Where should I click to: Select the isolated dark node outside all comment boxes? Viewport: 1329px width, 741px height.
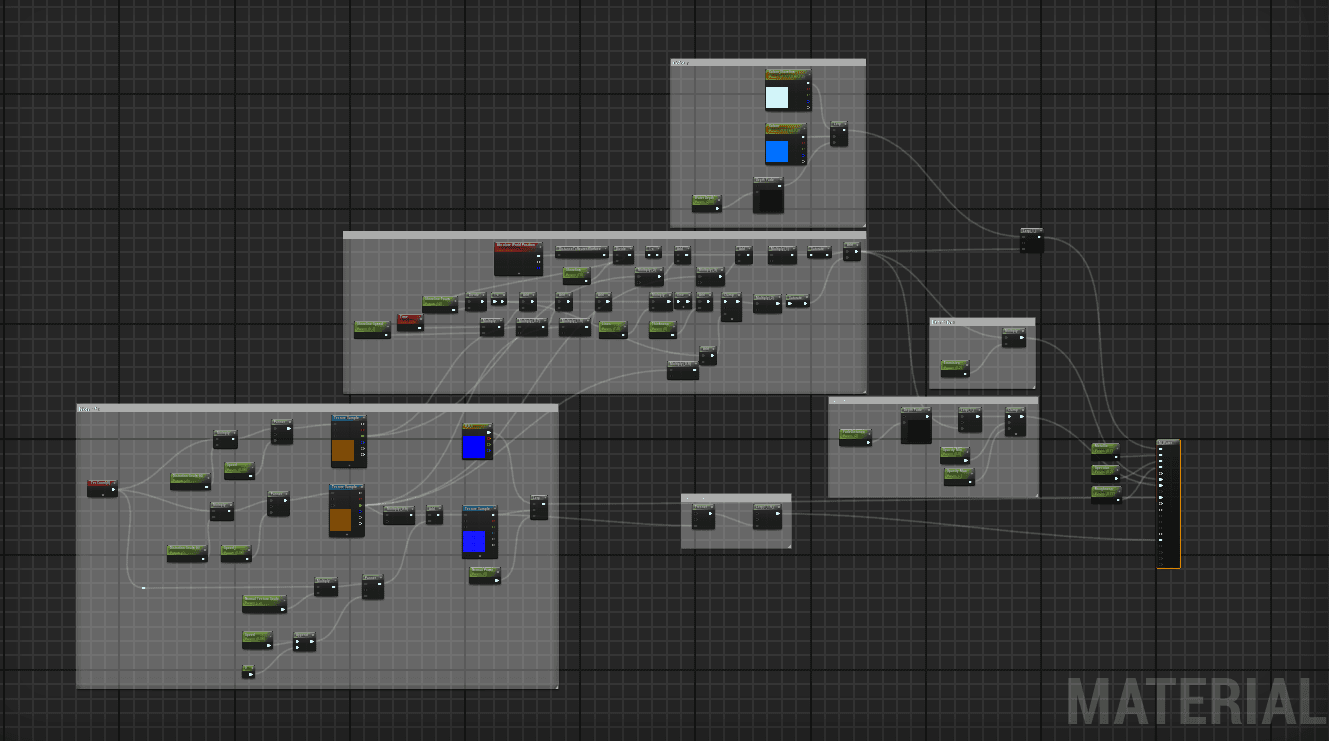pos(1031,240)
